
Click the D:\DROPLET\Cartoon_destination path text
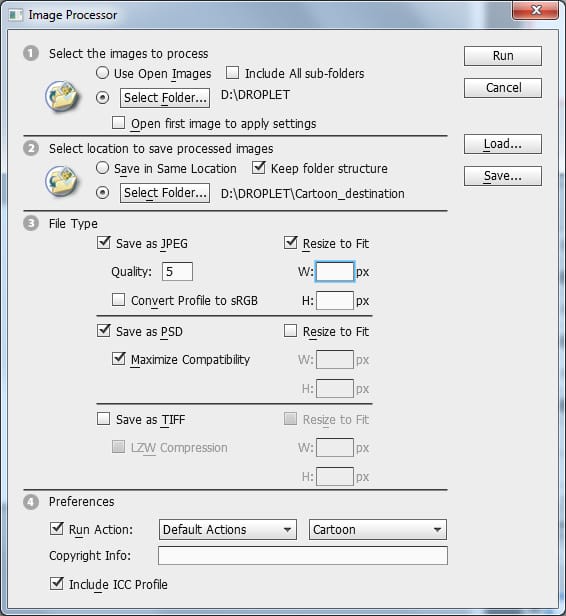(x=313, y=193)
